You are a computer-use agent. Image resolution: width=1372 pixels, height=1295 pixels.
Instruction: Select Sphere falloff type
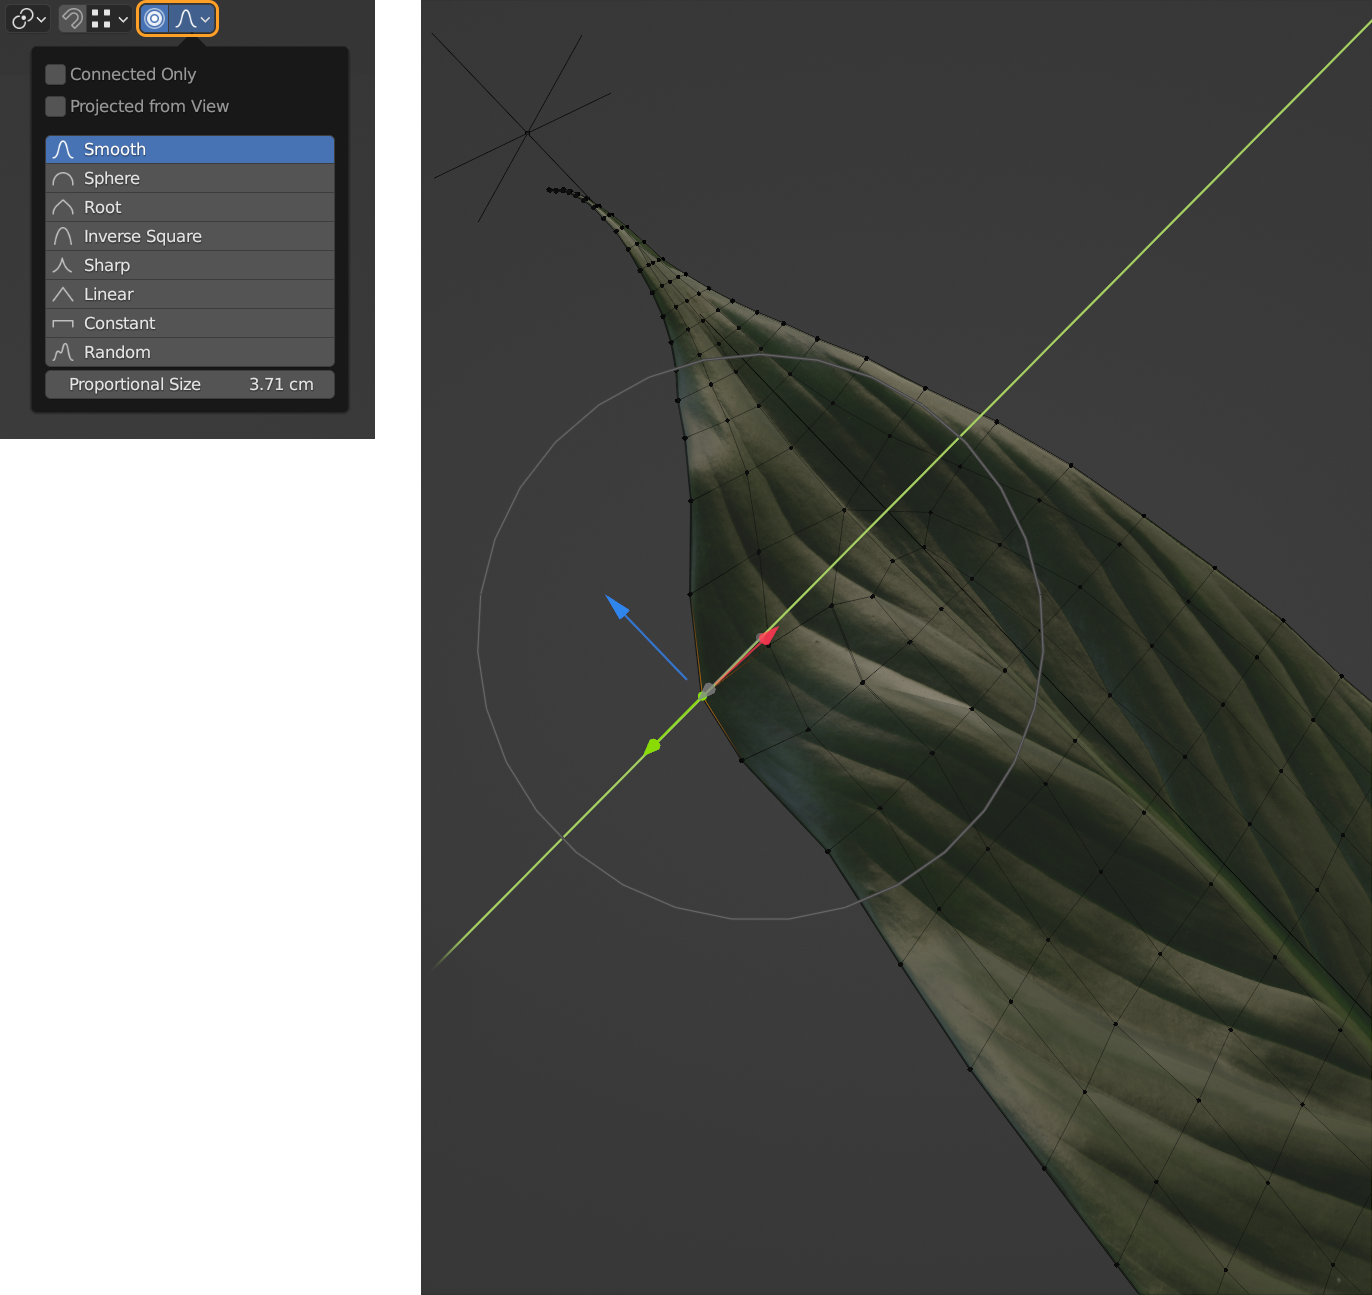190,179
